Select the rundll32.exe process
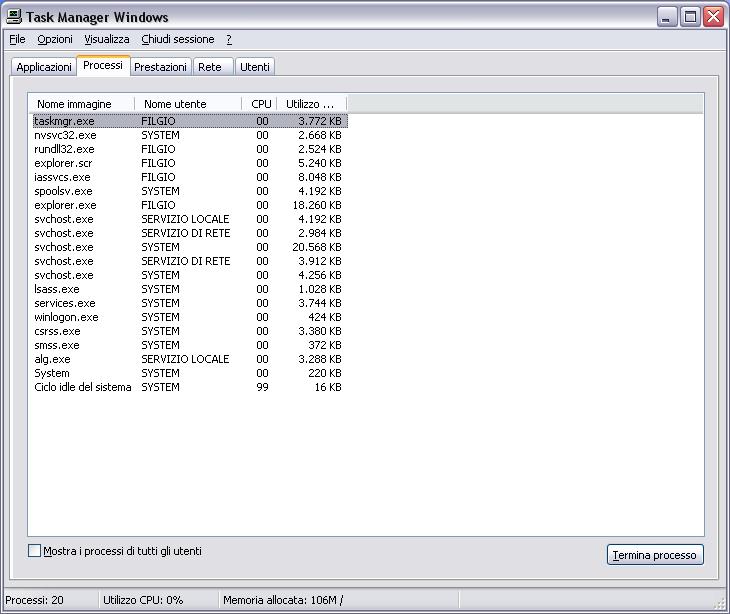730x614 pixels. pyautogui.click(x=190, y=149)
